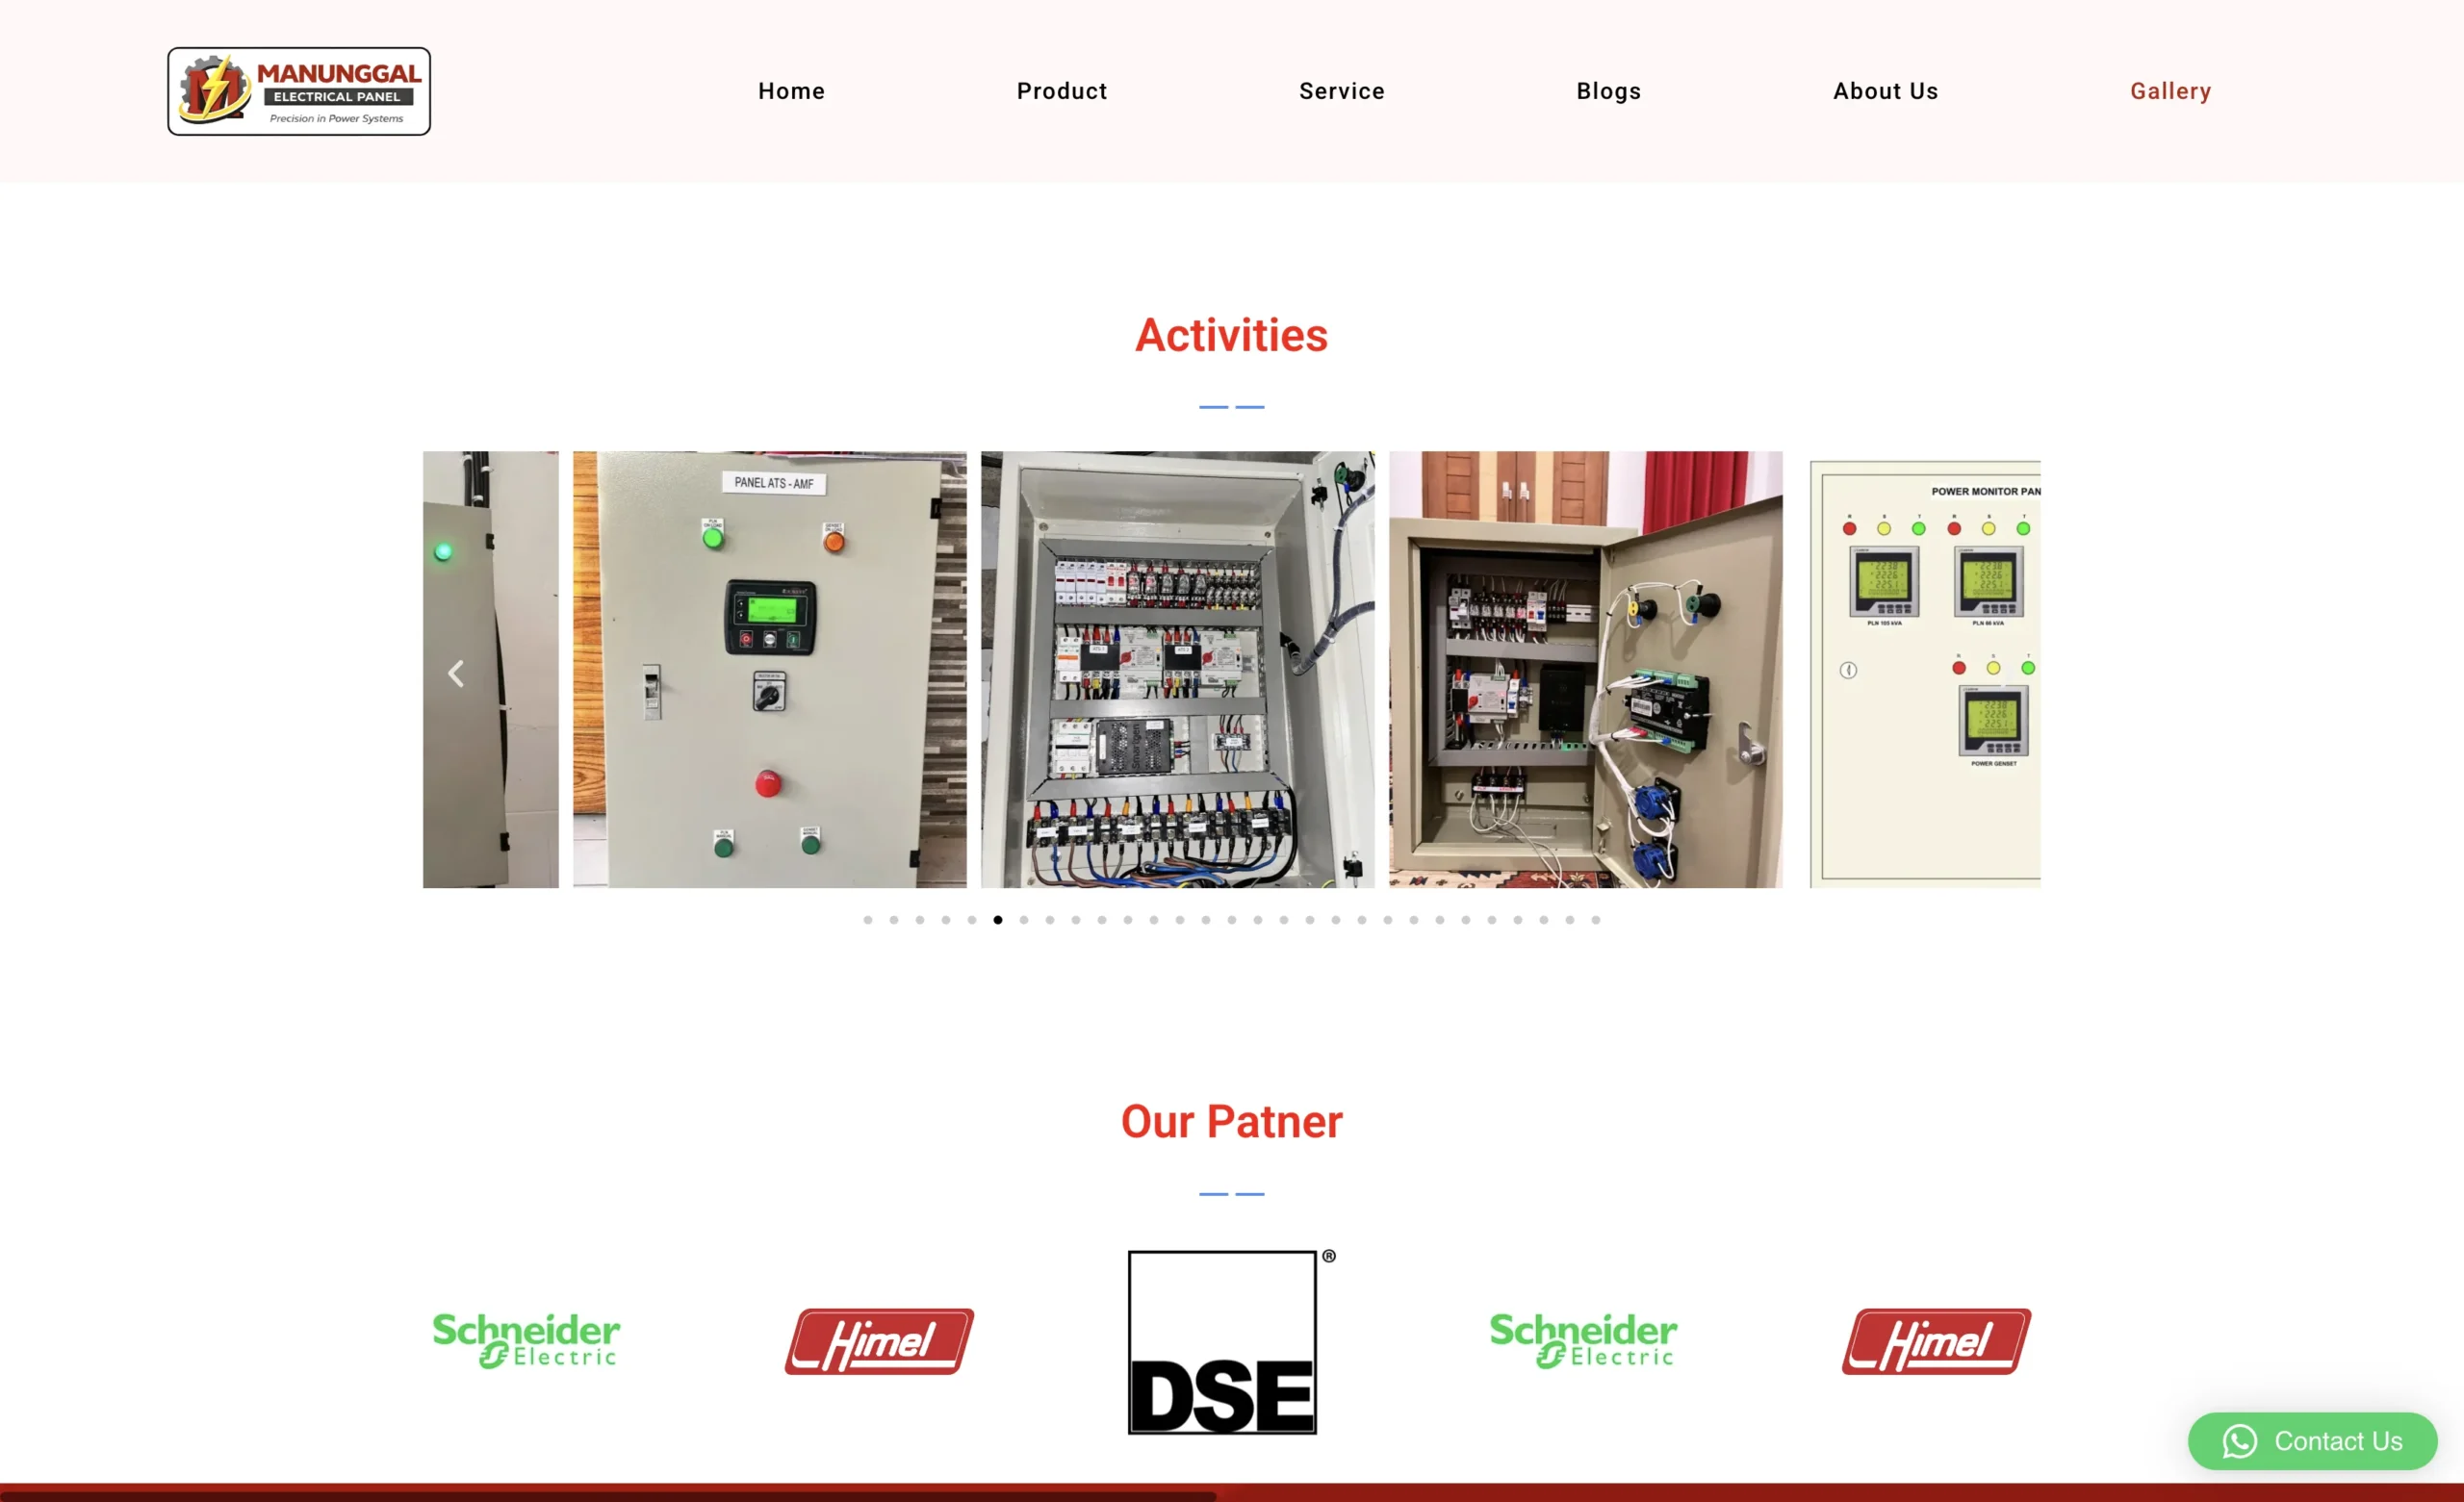Click the Manunggal Electrical Panel logo
The height and width of the screenshot is (1502, 2464).
click(299, 91)
